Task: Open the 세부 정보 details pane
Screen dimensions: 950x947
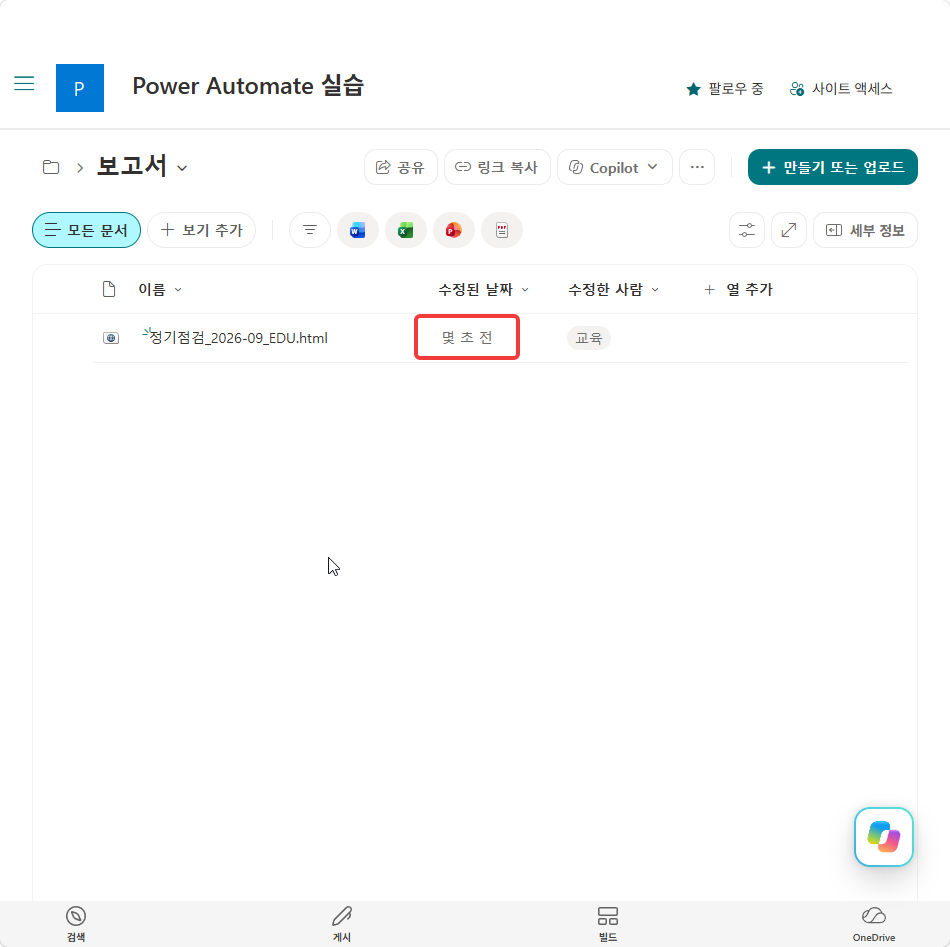Action: click(865, 230)
